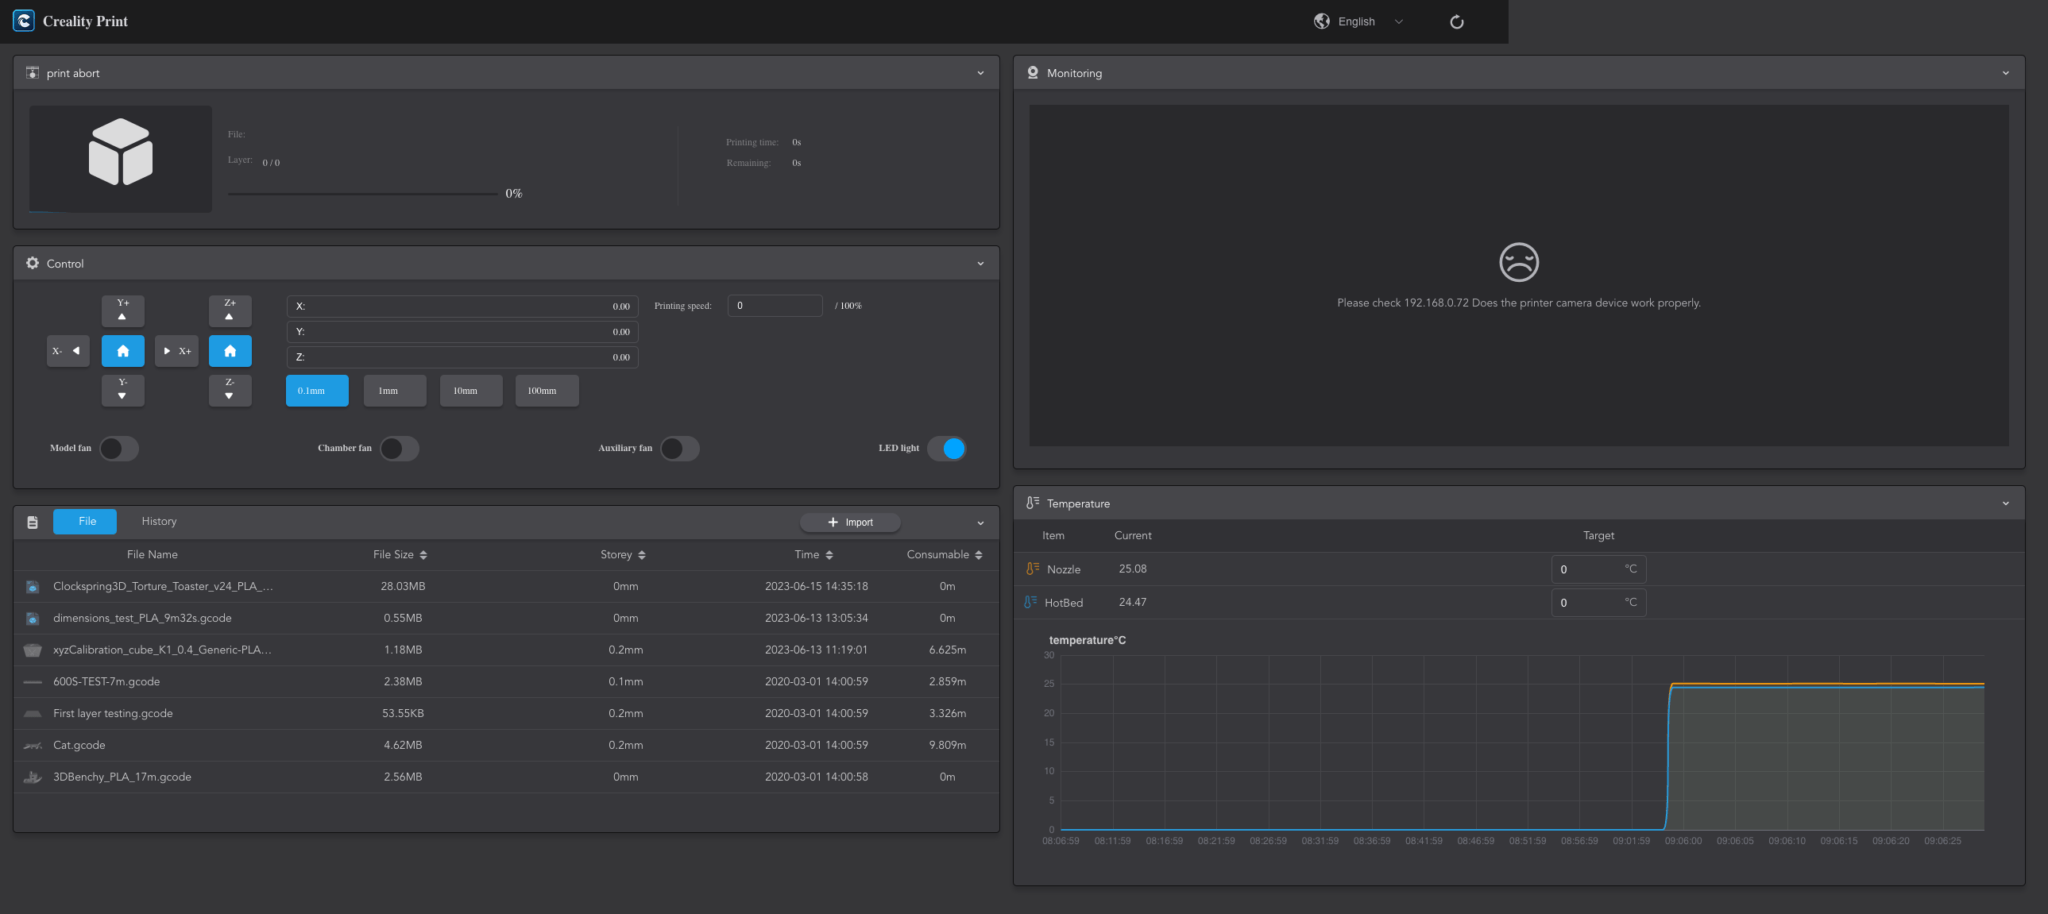The width and height of the screenshot is (2048, 914).
Task: Collapse the Temperature panel chevron
Action: 2005,504
